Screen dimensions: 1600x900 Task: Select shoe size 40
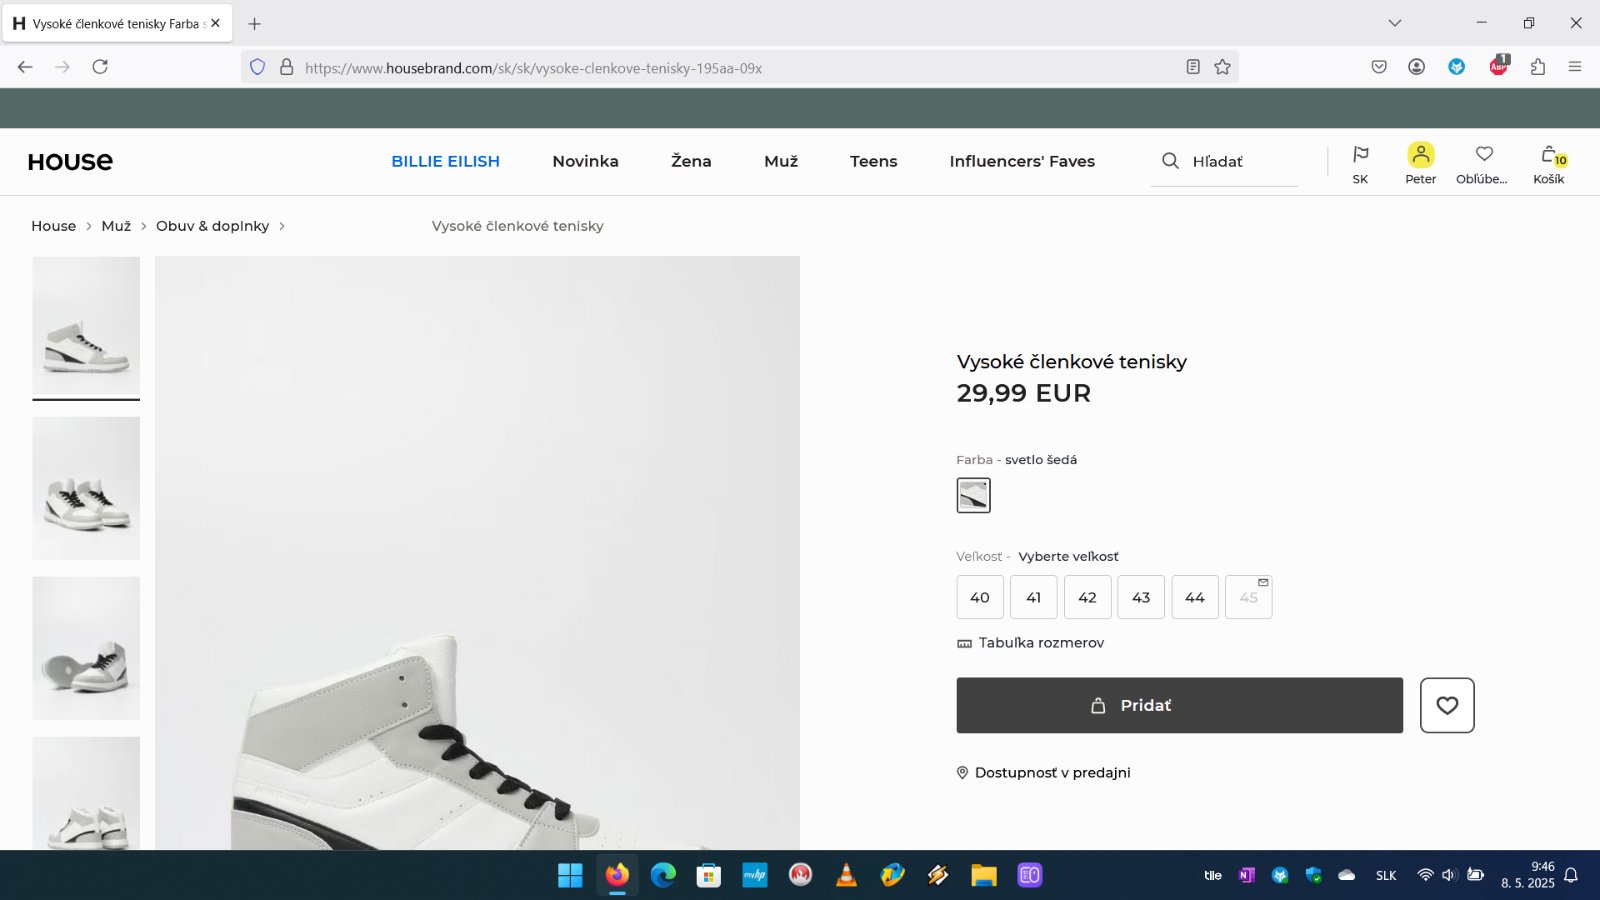click(980, 597)
